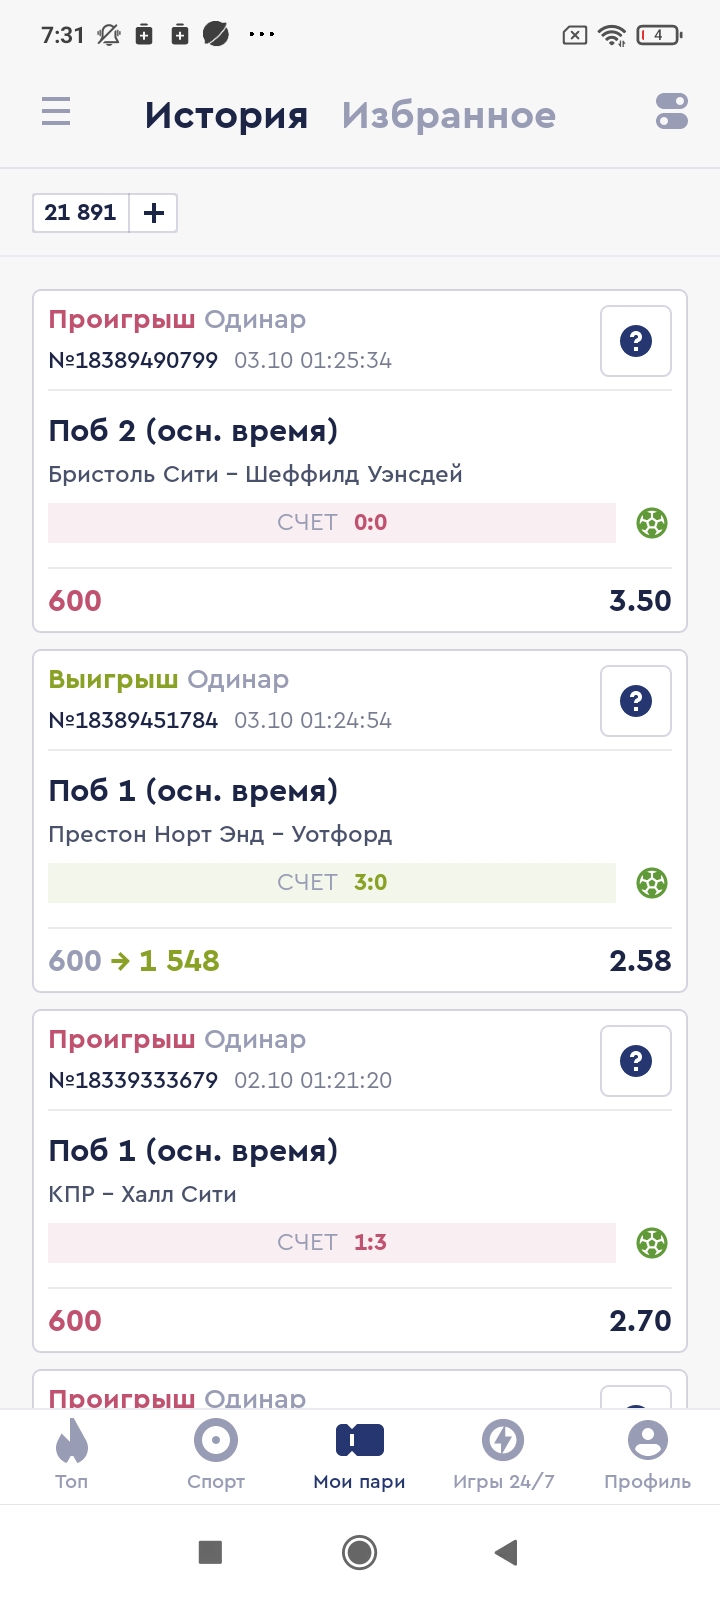Screen dimensions: 720x1600
Task: Toggle the view switch icon at top right
Action: pos(672,111)
